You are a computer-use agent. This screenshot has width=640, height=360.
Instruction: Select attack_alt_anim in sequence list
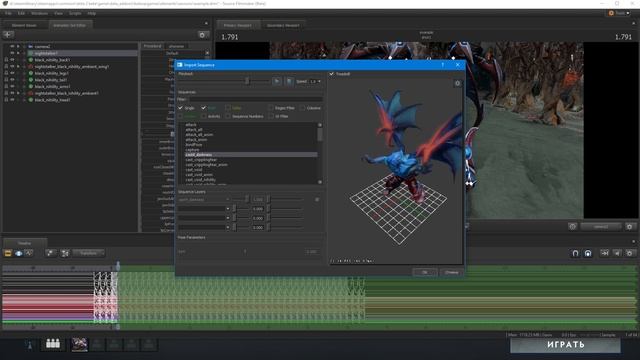click(199, 135)
